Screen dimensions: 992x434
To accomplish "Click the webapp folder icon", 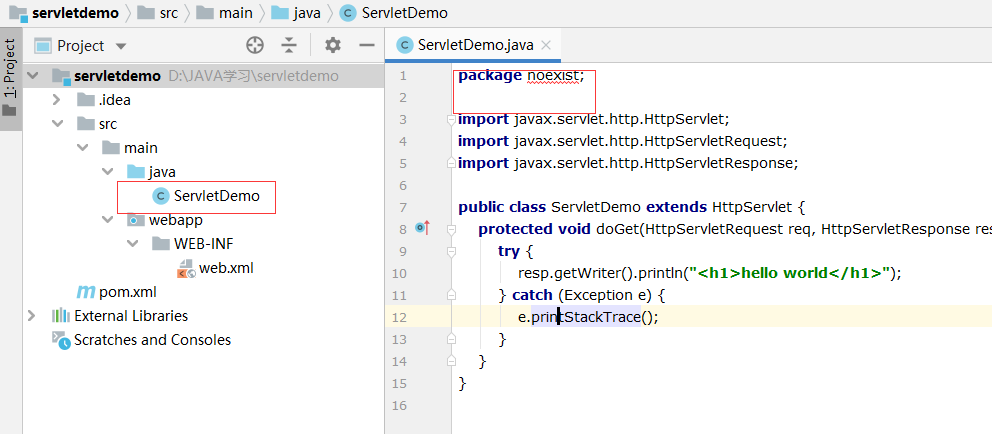I will coord(135,220).
